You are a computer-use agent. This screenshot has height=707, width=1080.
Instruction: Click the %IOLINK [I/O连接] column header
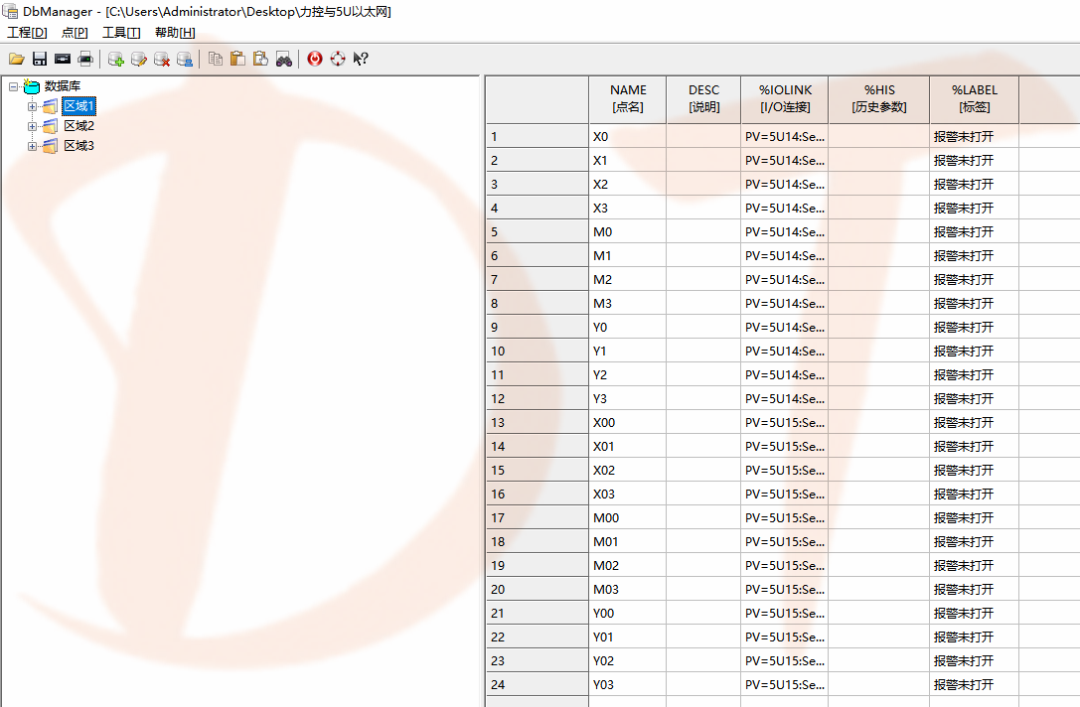(x=785, y=99)
